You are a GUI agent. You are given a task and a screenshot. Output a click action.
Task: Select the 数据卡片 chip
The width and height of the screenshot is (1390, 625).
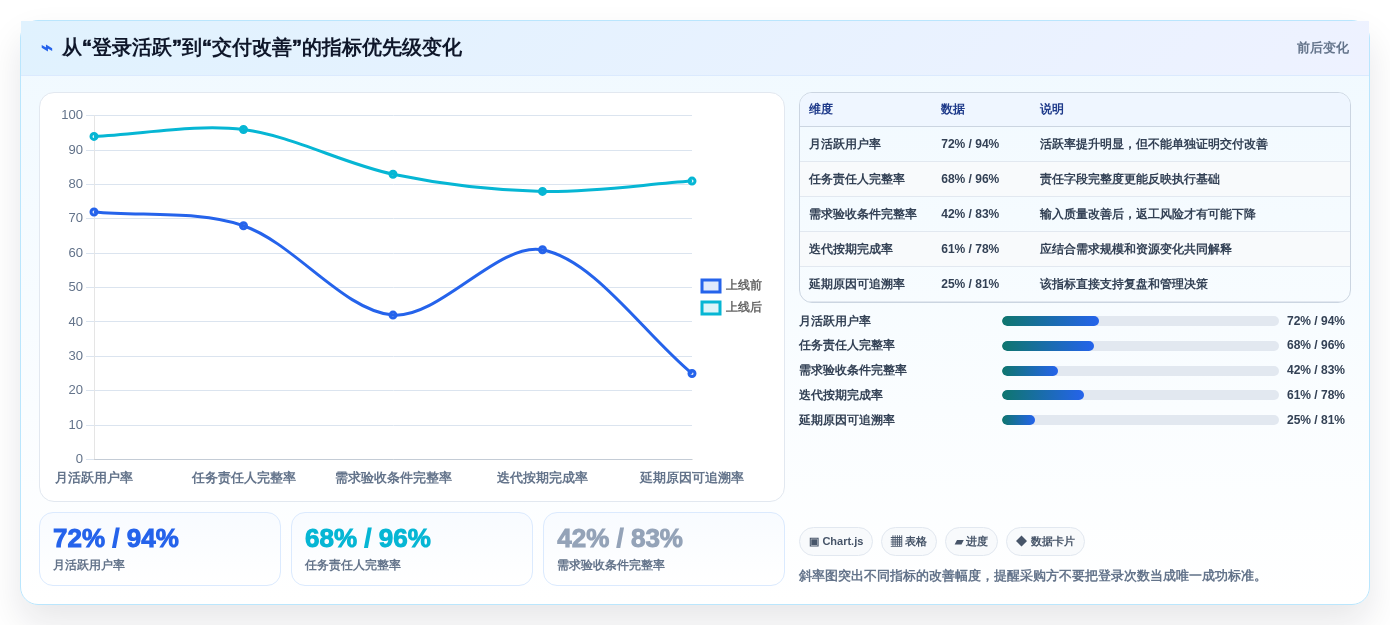tap(1045, 542)
